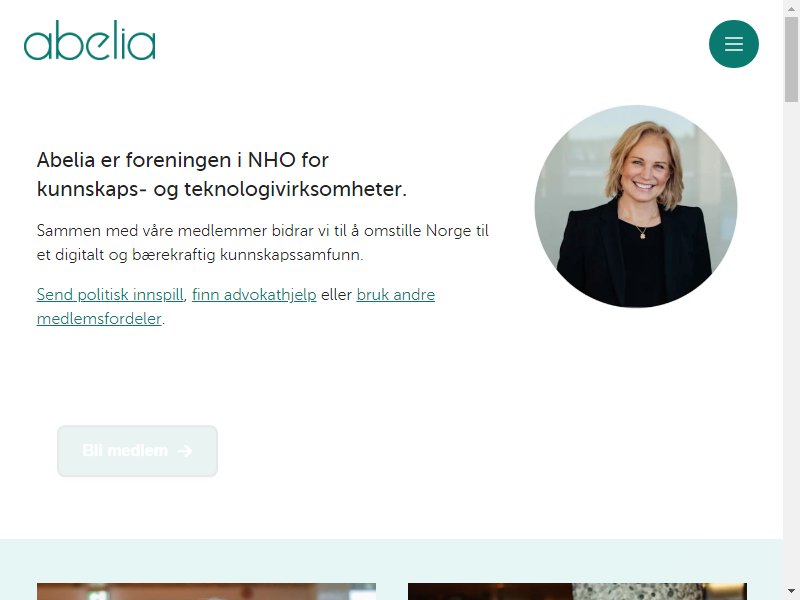Viewport: 800px width, 600px height.
Task: Open the right article thumbnail at bottom
Action: coord(578,592)
